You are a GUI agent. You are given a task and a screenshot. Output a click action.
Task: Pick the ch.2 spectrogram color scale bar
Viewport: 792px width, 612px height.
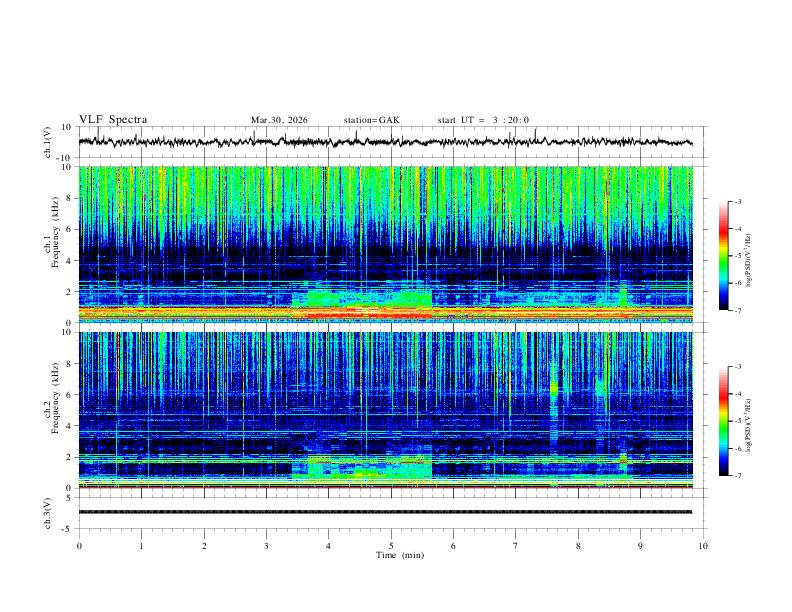pos(723,421)
